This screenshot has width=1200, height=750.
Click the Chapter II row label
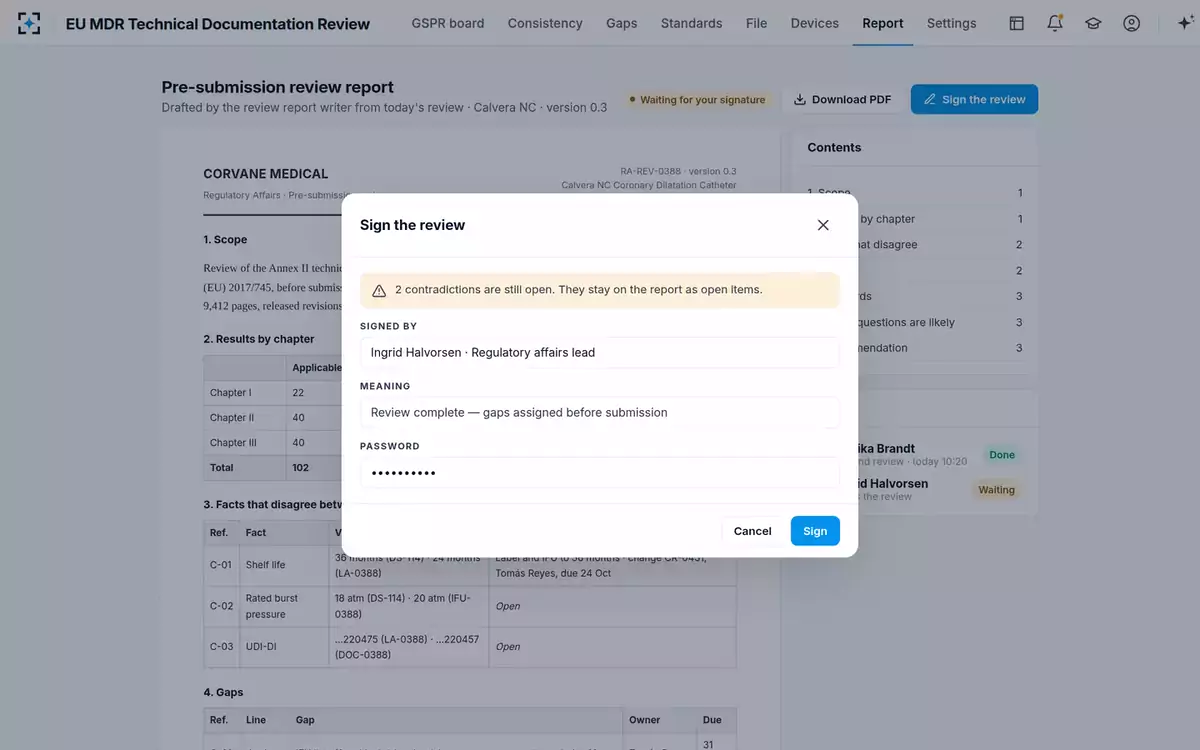click(x=245, y=418)
